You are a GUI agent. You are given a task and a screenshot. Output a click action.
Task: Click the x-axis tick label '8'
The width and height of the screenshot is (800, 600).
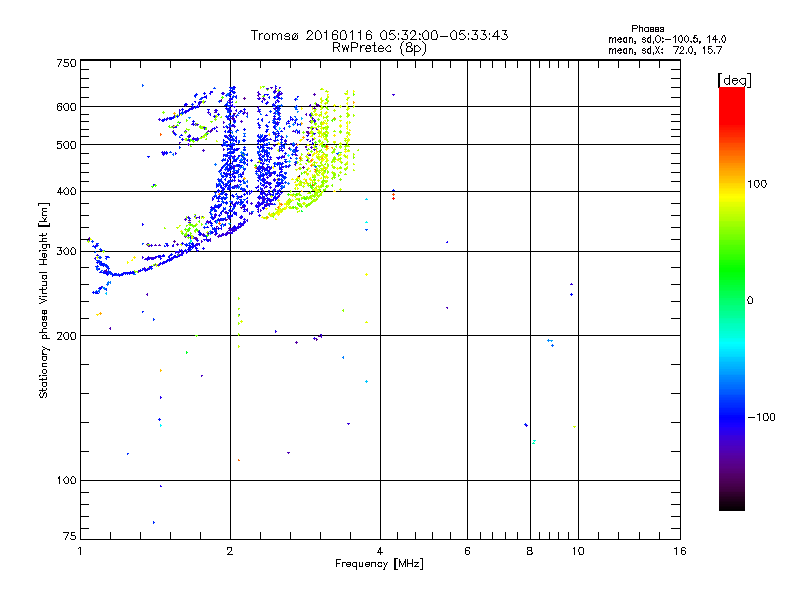tap(530, 551)
